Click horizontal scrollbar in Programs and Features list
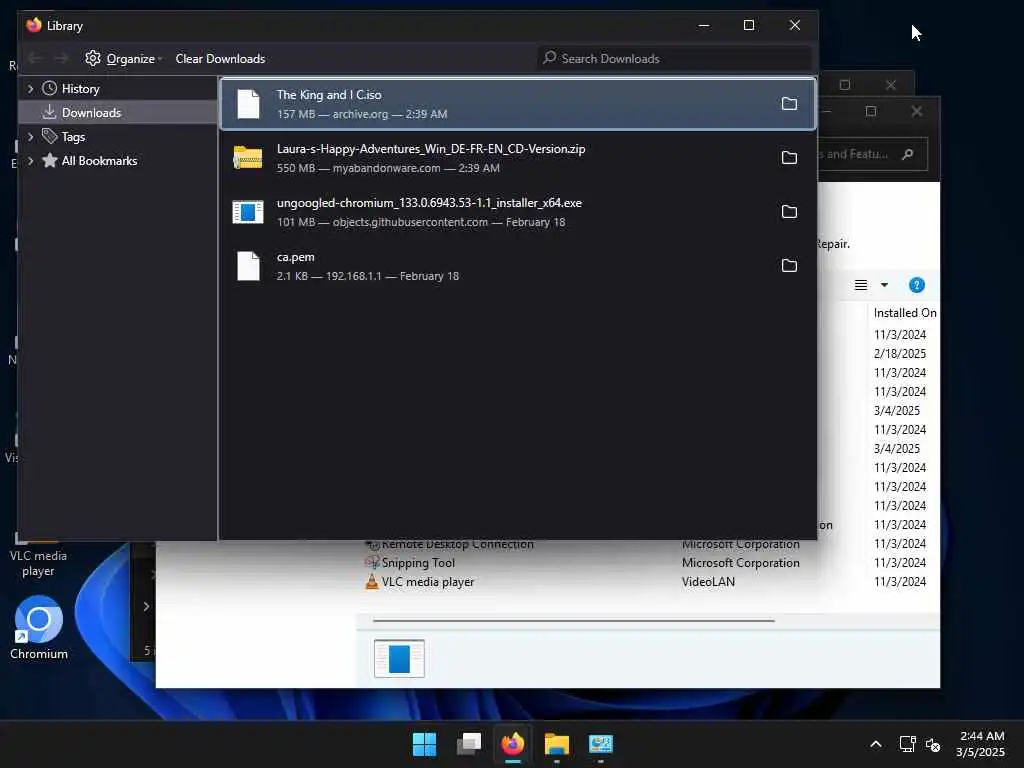 click(573, 620)
